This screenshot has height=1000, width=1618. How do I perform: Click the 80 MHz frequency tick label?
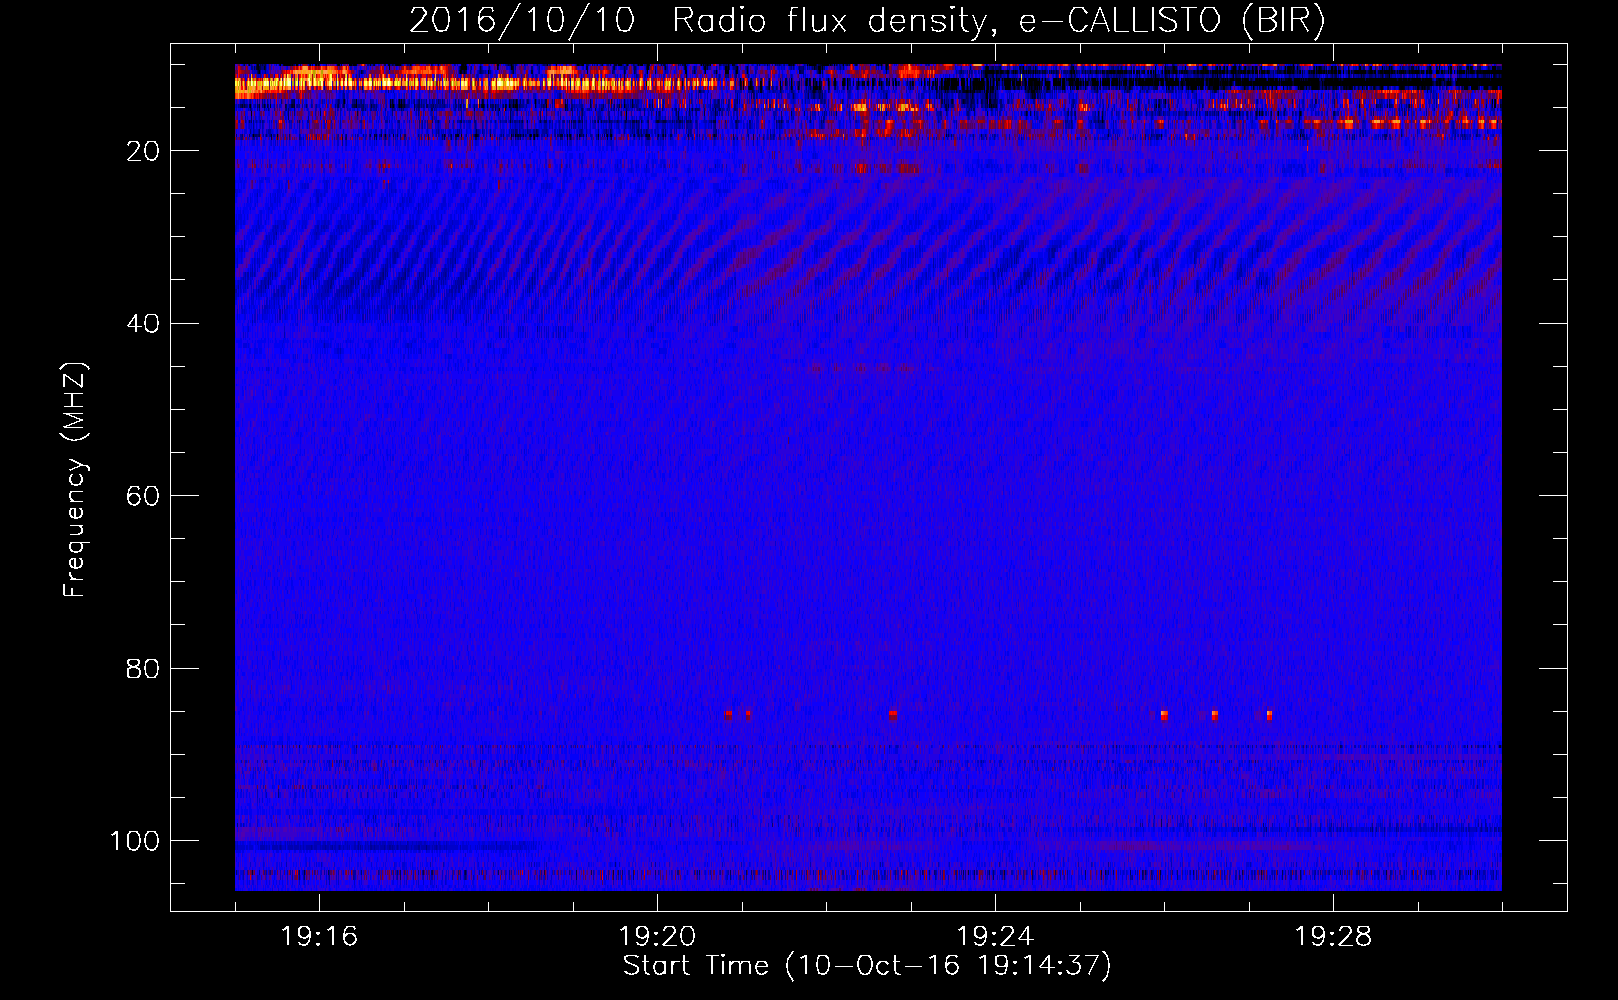(x=143, y=669)
